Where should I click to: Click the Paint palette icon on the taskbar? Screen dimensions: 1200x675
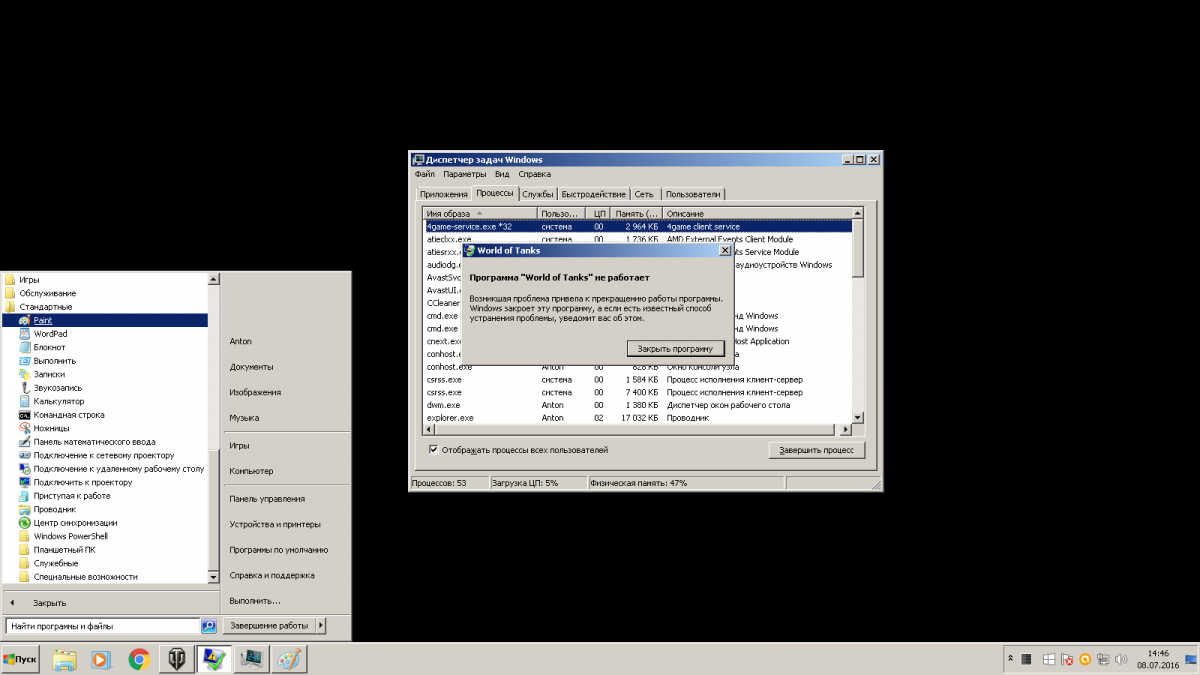(289, 659)
